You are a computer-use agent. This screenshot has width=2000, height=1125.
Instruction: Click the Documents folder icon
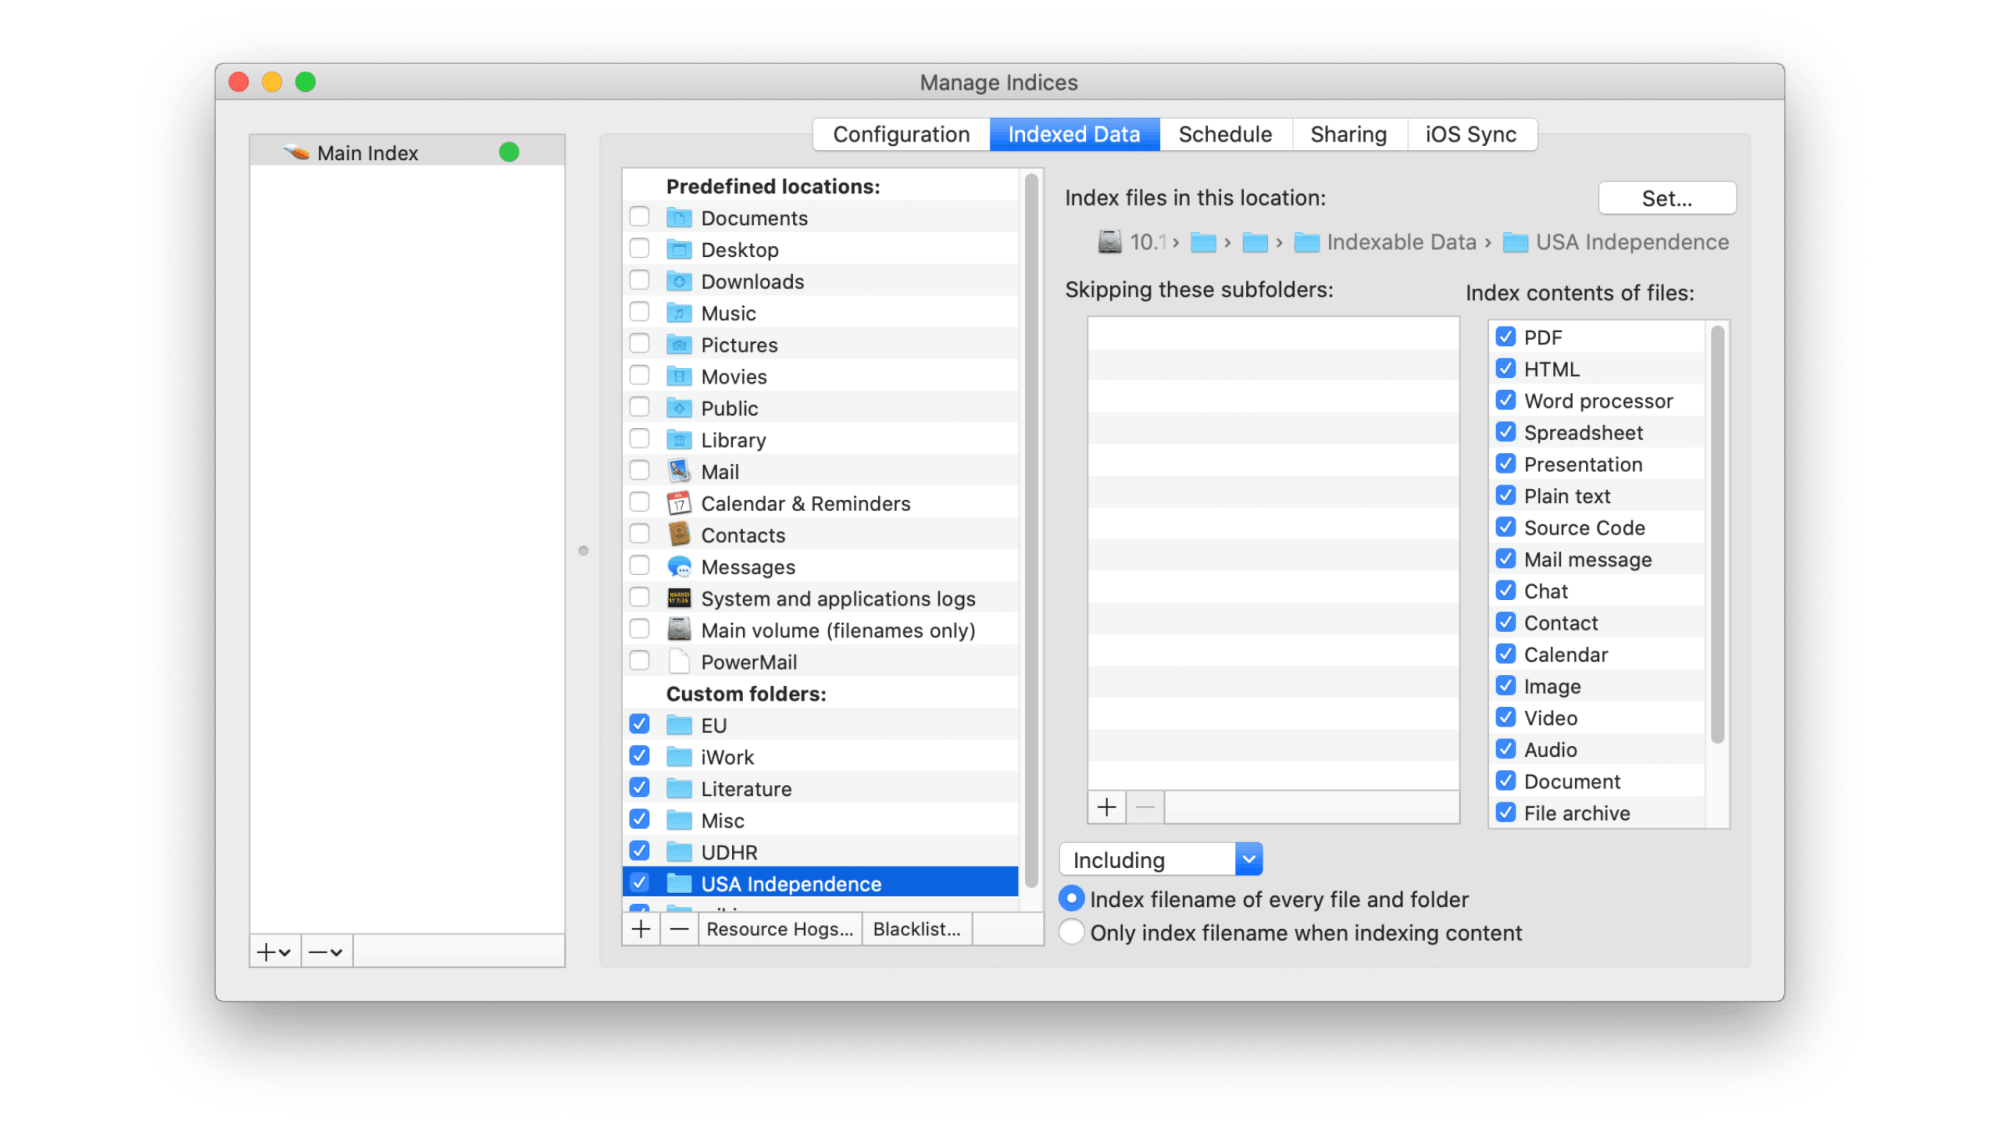679,218
